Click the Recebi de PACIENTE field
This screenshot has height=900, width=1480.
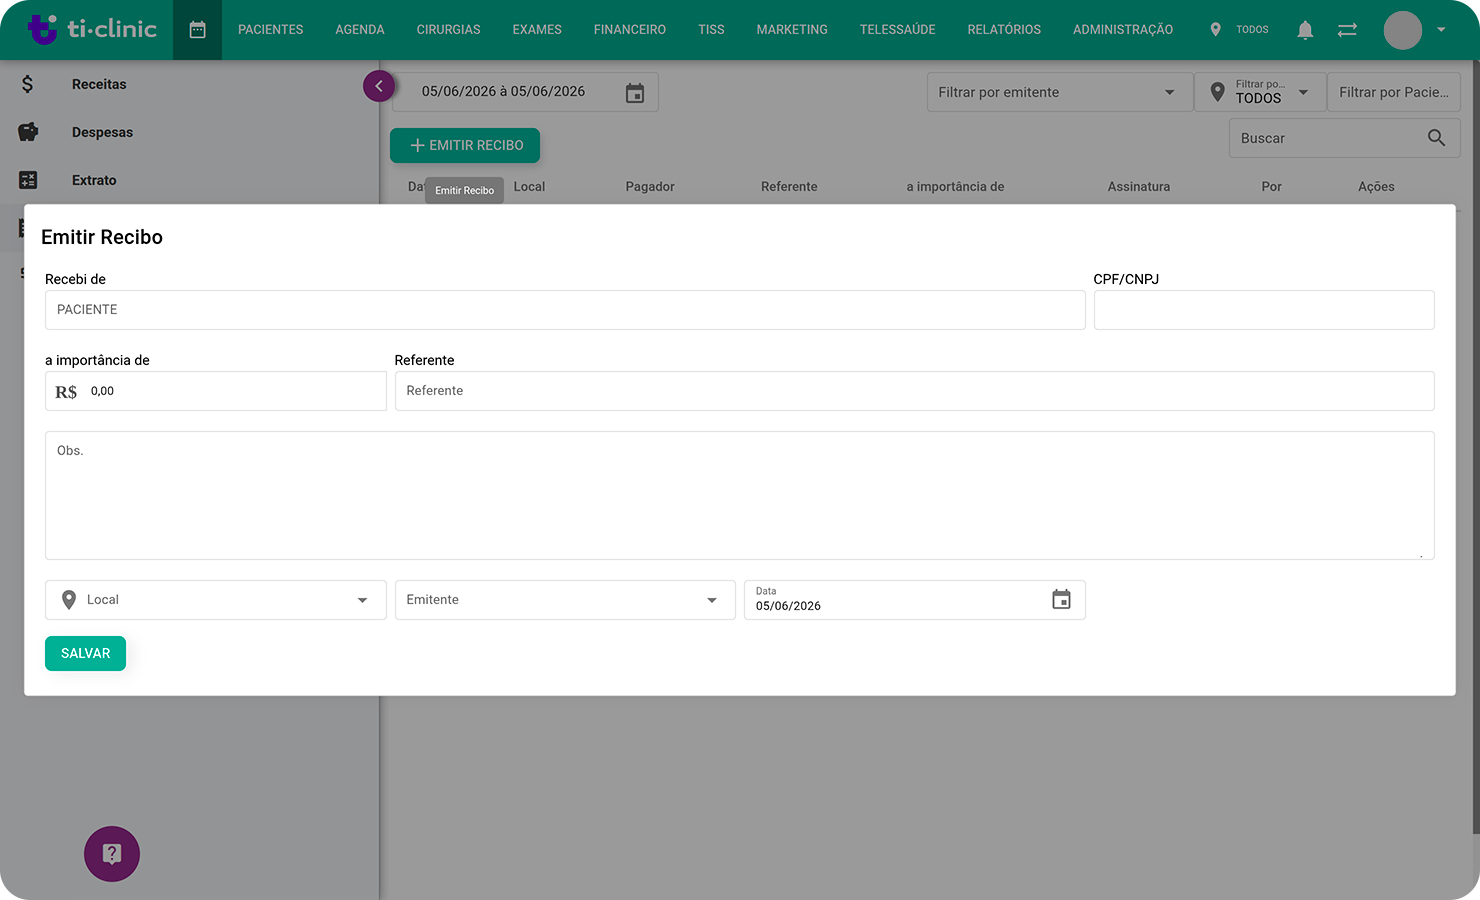pos(565,310)
